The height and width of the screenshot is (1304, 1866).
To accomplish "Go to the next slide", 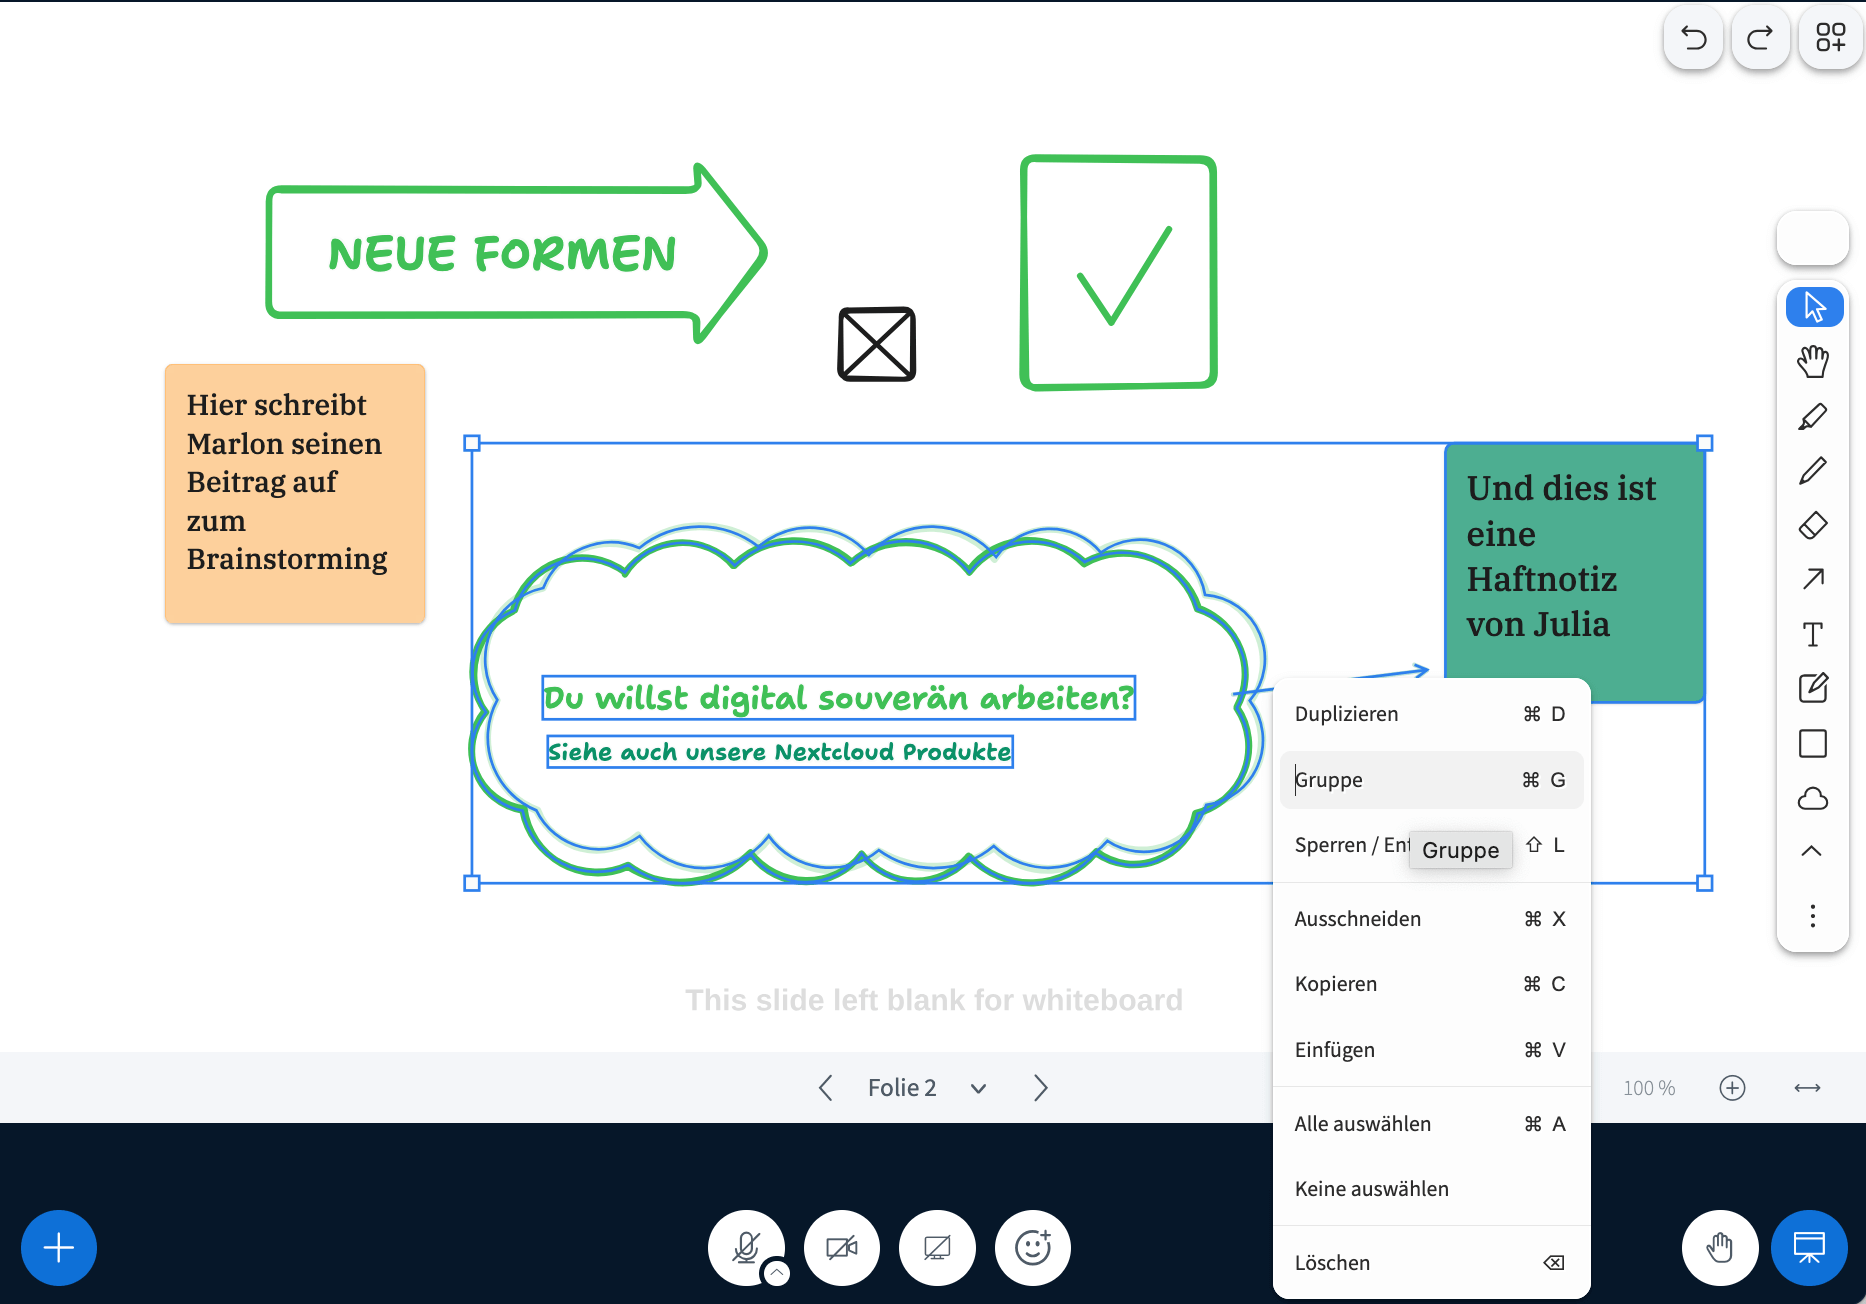I will tap(1040, 1088).
